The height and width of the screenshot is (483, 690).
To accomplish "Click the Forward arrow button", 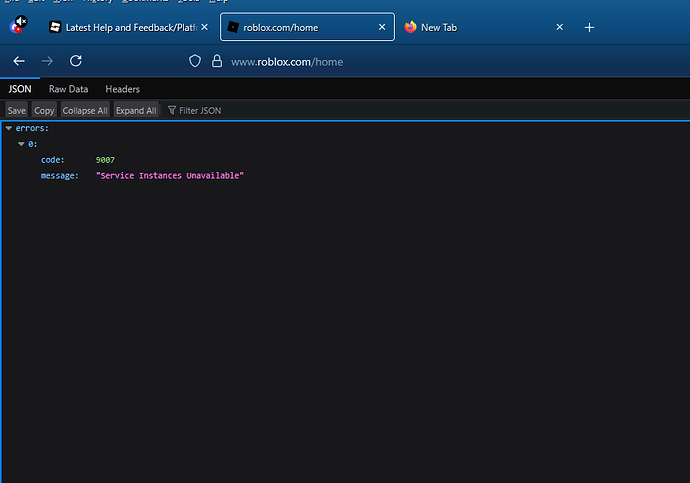I will tap(47, 61).
